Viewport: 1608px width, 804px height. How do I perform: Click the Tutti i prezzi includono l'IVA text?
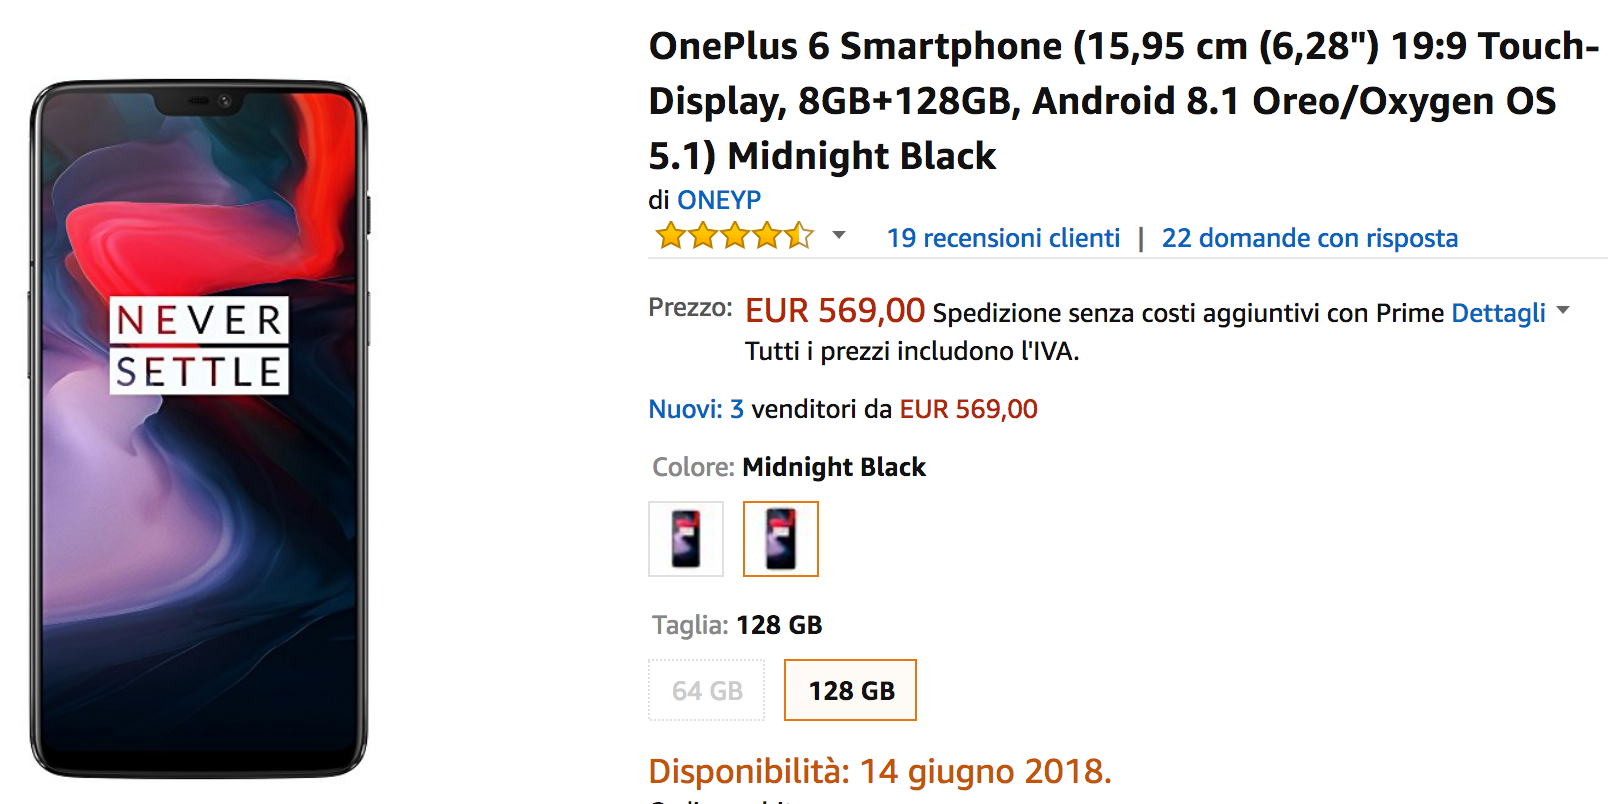pyautogui.click(x=911, y=352)
